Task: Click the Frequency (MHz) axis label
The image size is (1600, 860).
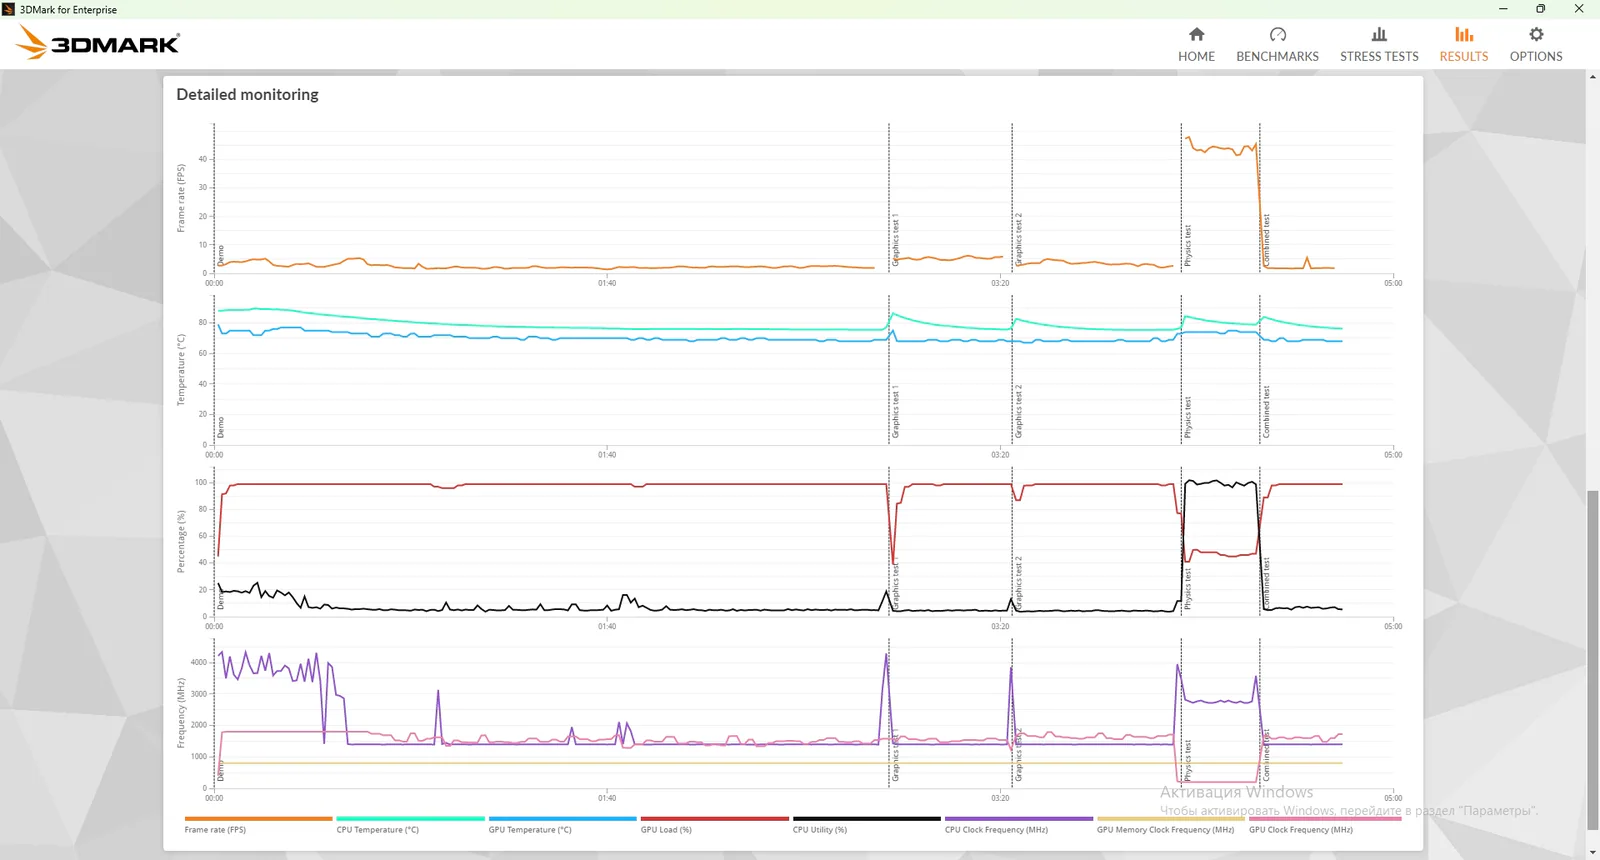Action: tap(181, 713)
